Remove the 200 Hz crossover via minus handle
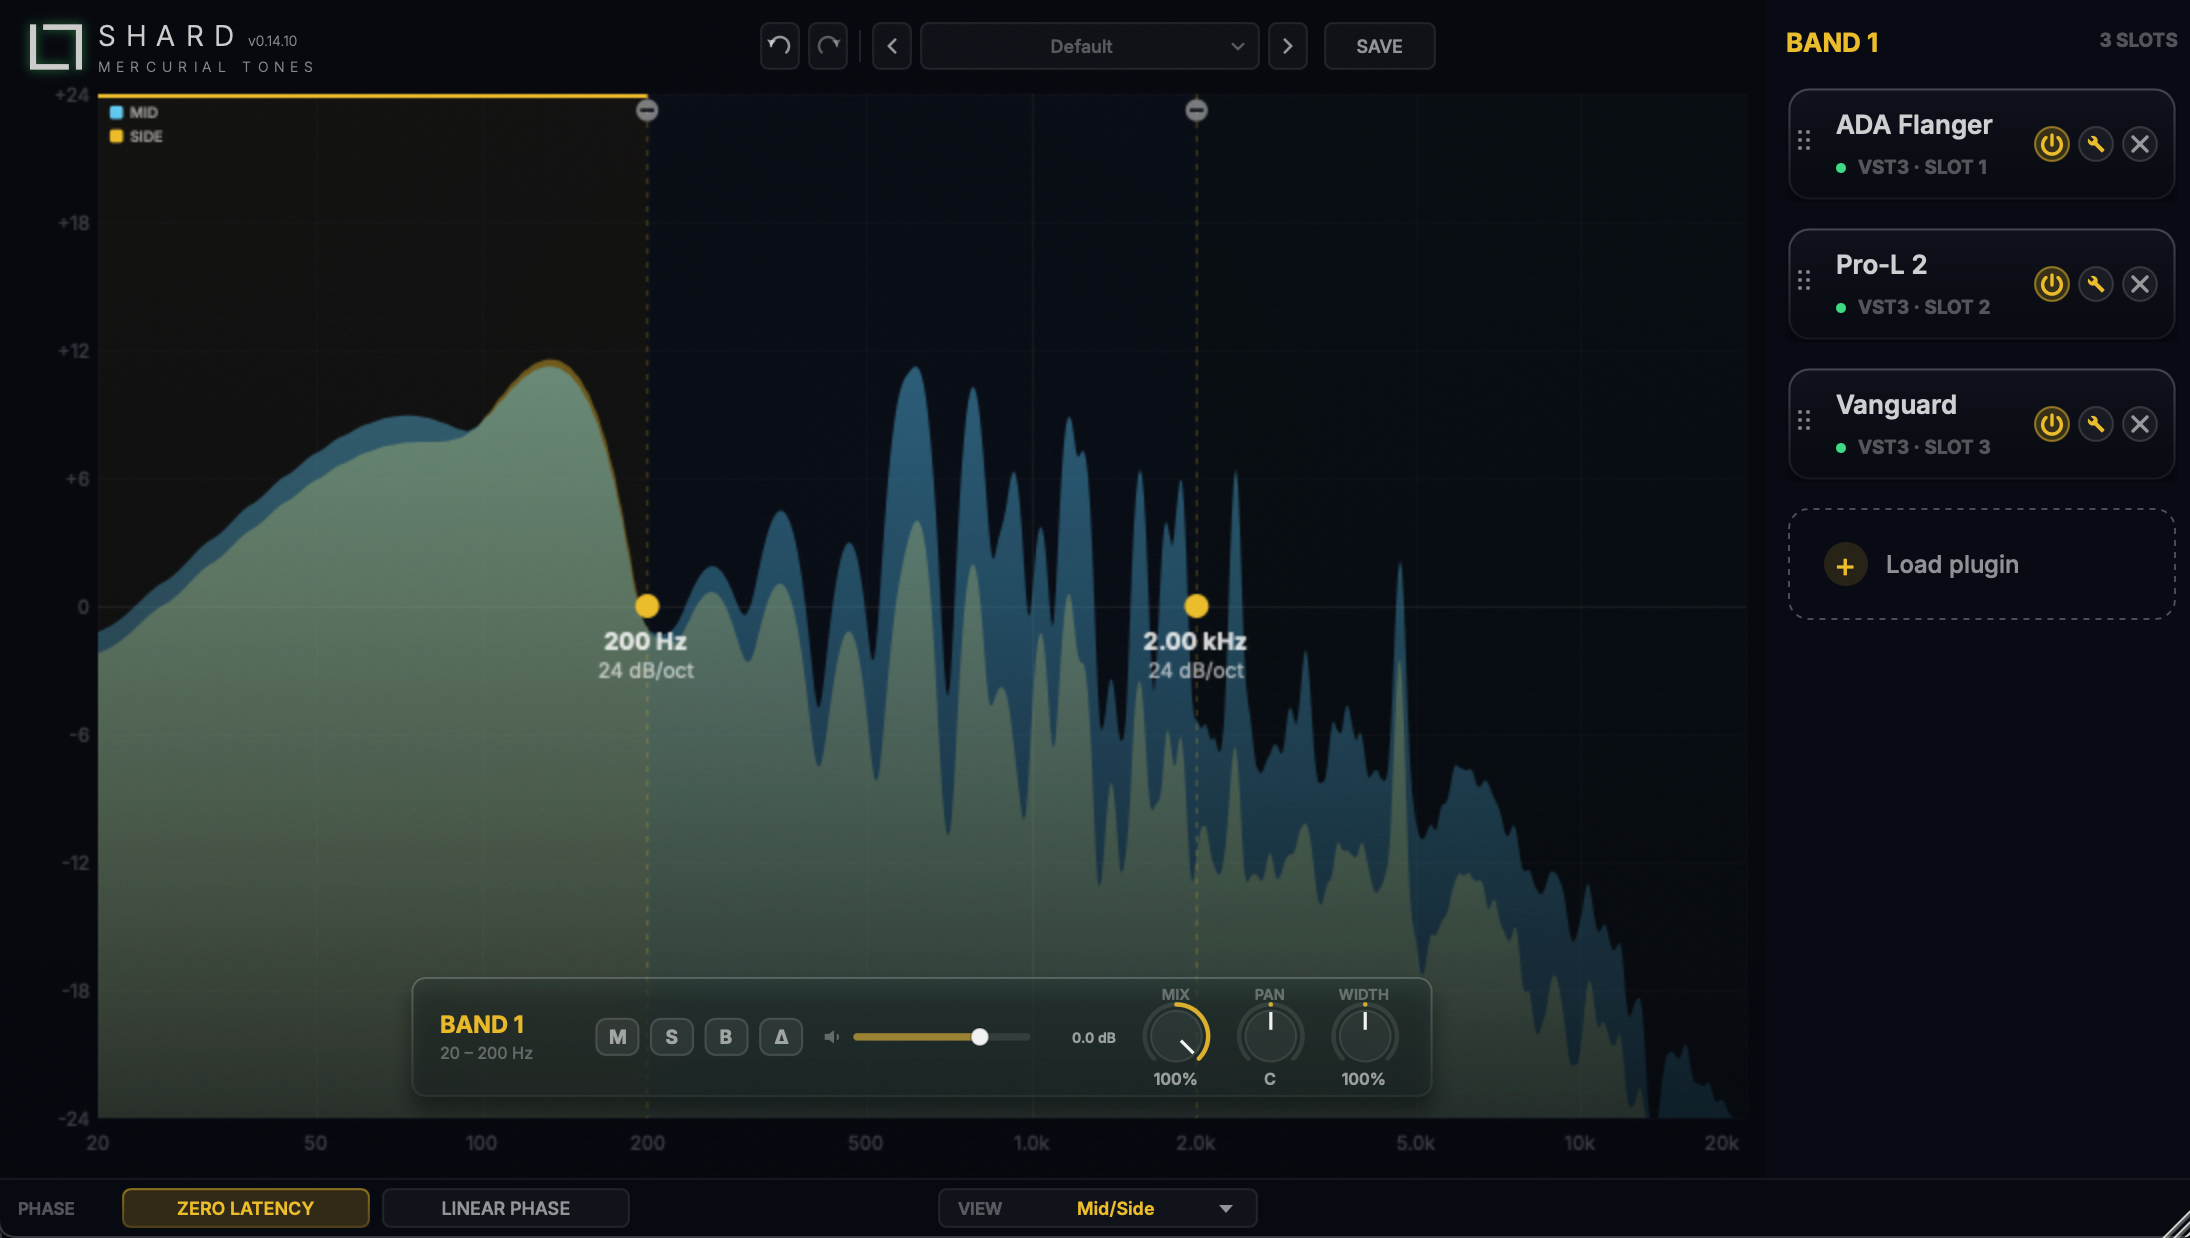This screenshot has height=1238, width=2190. click(x=647, y=110)
